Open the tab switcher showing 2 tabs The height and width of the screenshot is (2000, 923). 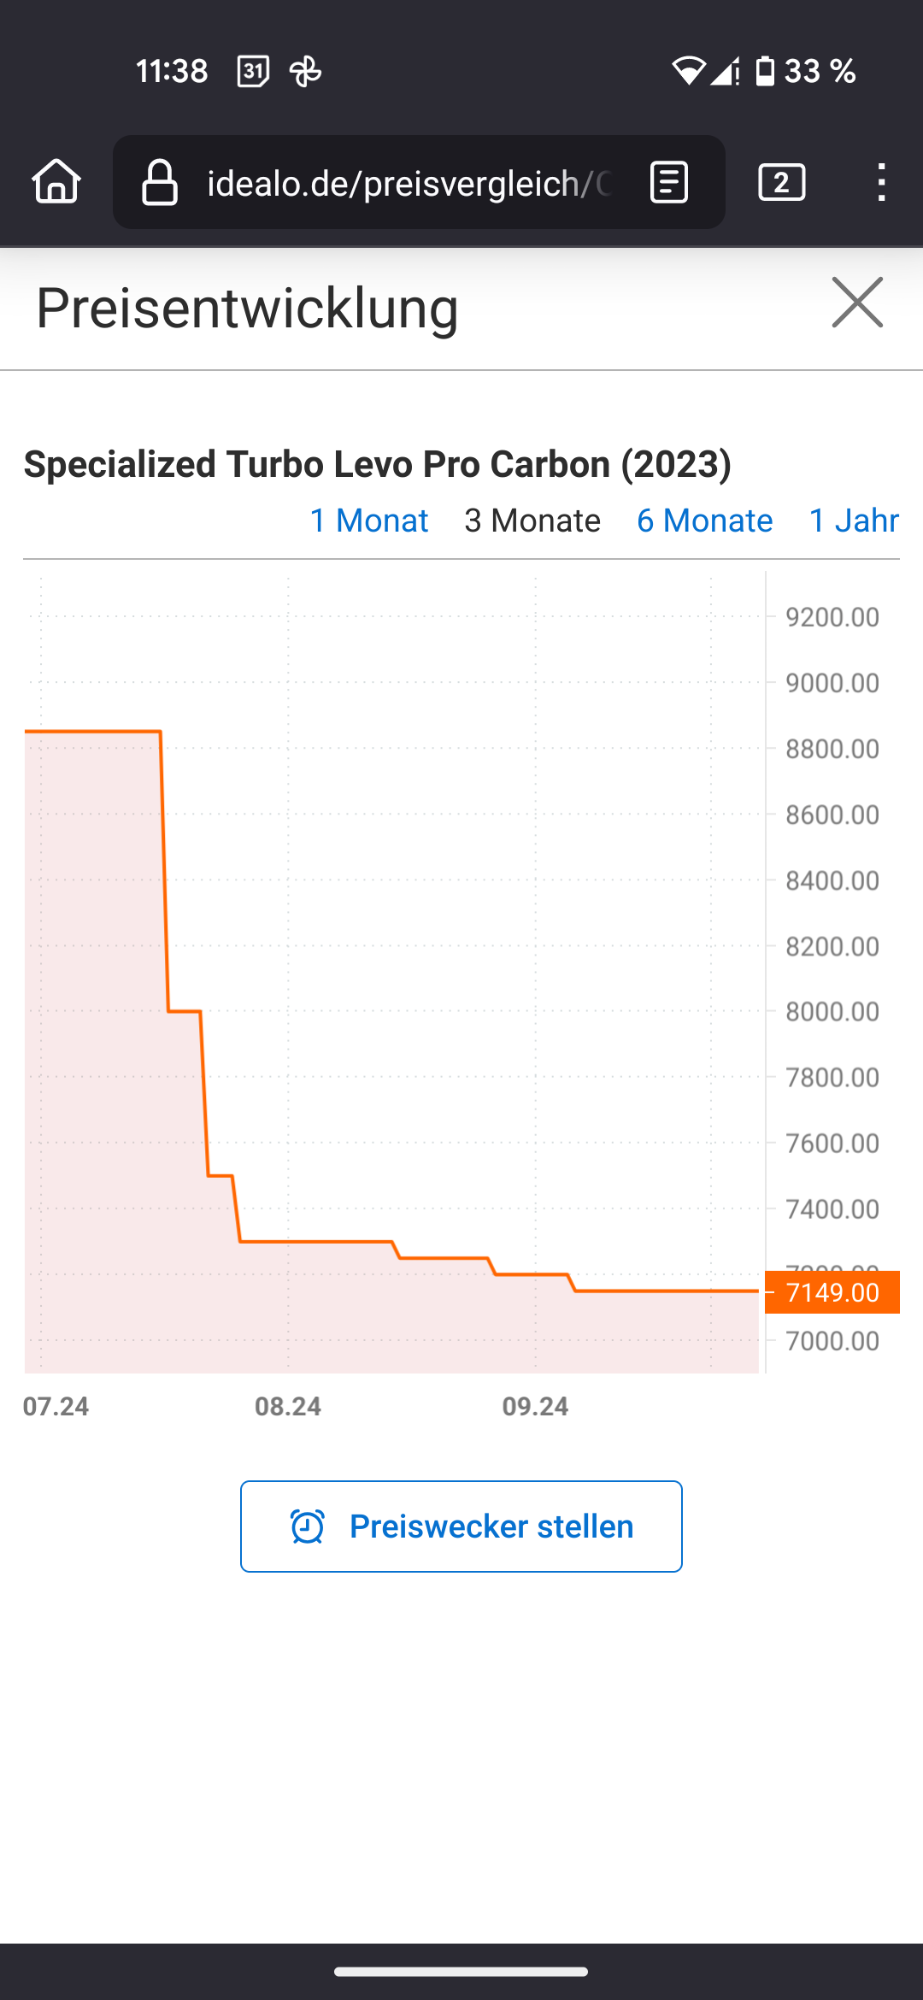click(782, 183)
